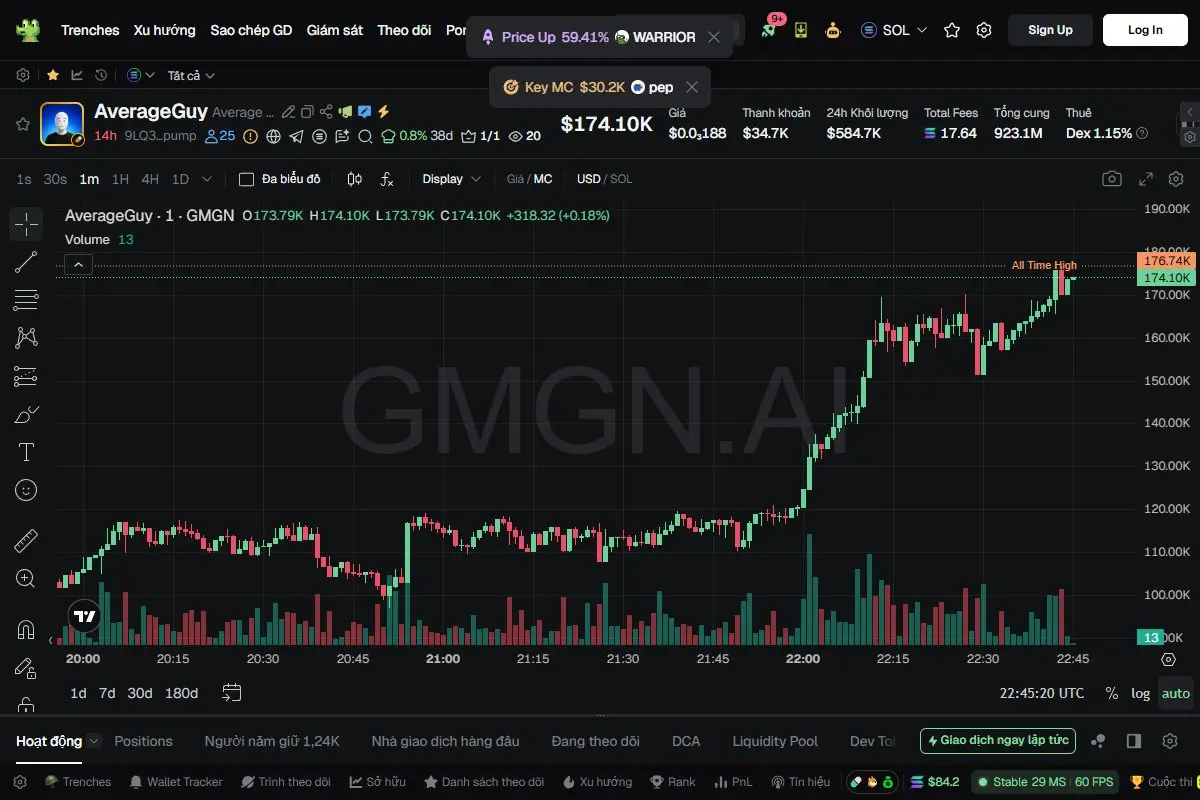Viewport: 1200px width, 800px height.
Task: Open the robot bot icon in header
Action: tap(833, 30)
